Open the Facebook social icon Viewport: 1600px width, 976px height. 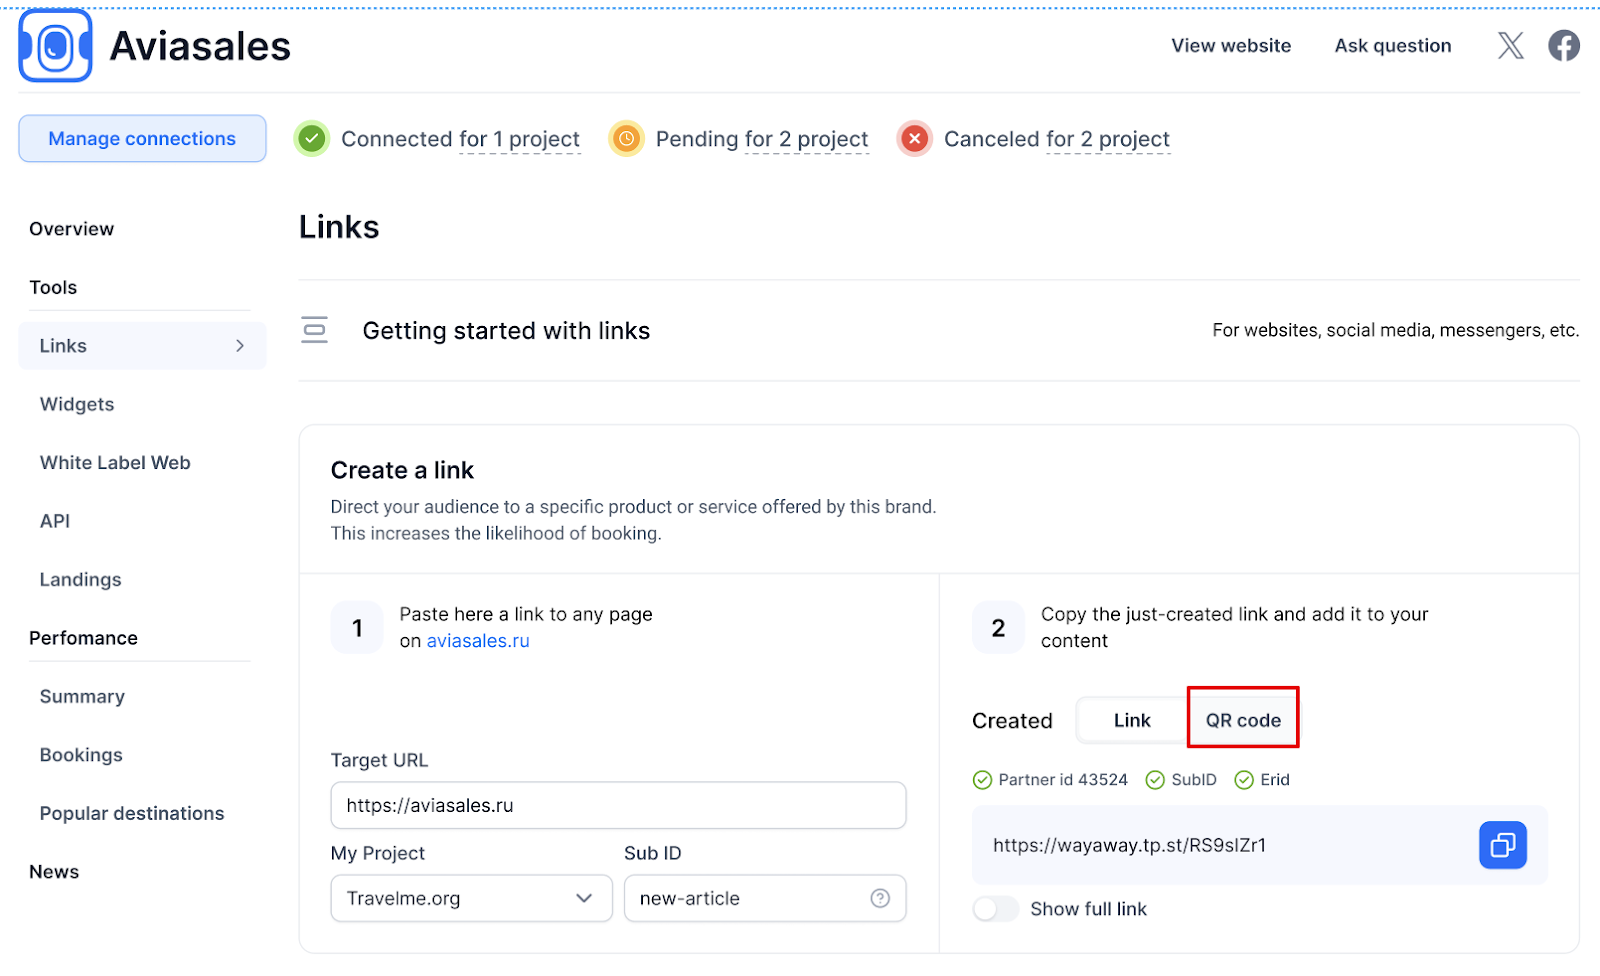coord(1564,45)
